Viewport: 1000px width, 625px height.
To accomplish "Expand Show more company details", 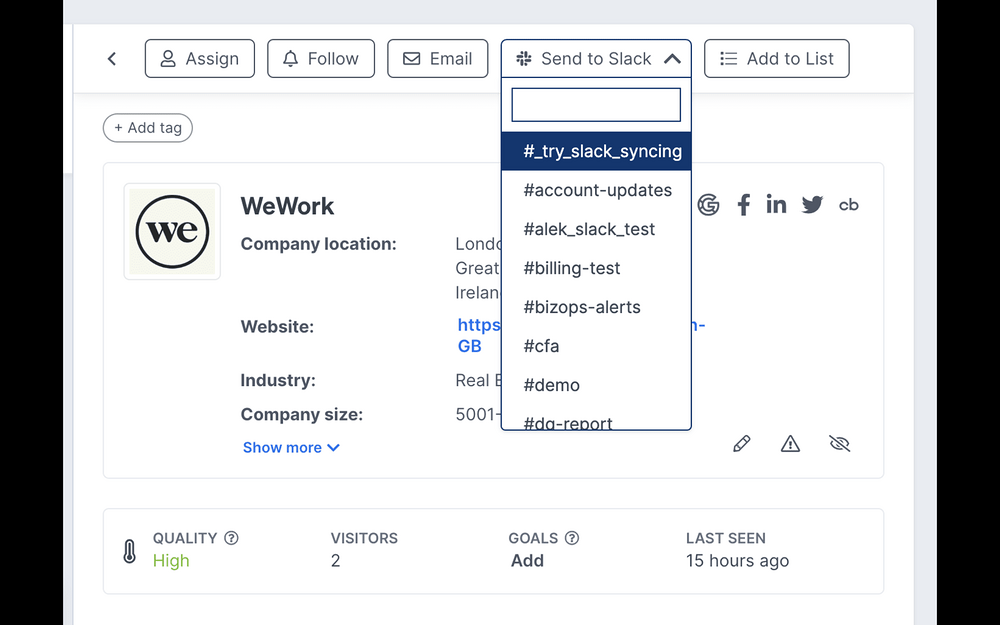I will pyautogui.click(x=291, y=448).
